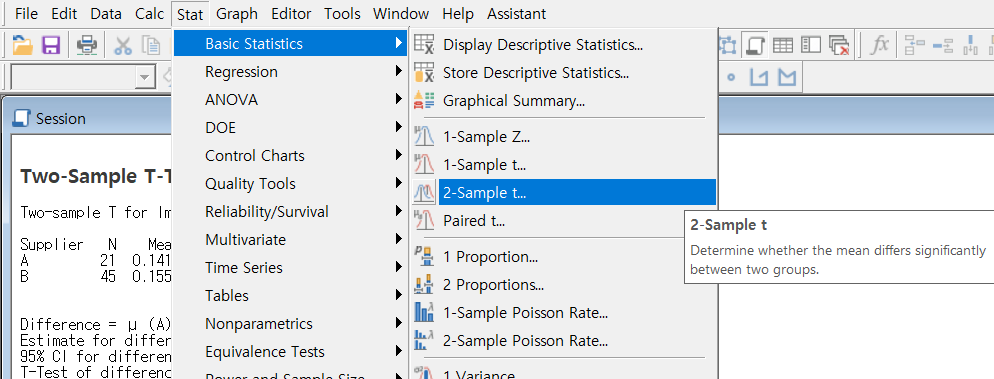
Task: Open the Calc menu
Action: point(150,13)
